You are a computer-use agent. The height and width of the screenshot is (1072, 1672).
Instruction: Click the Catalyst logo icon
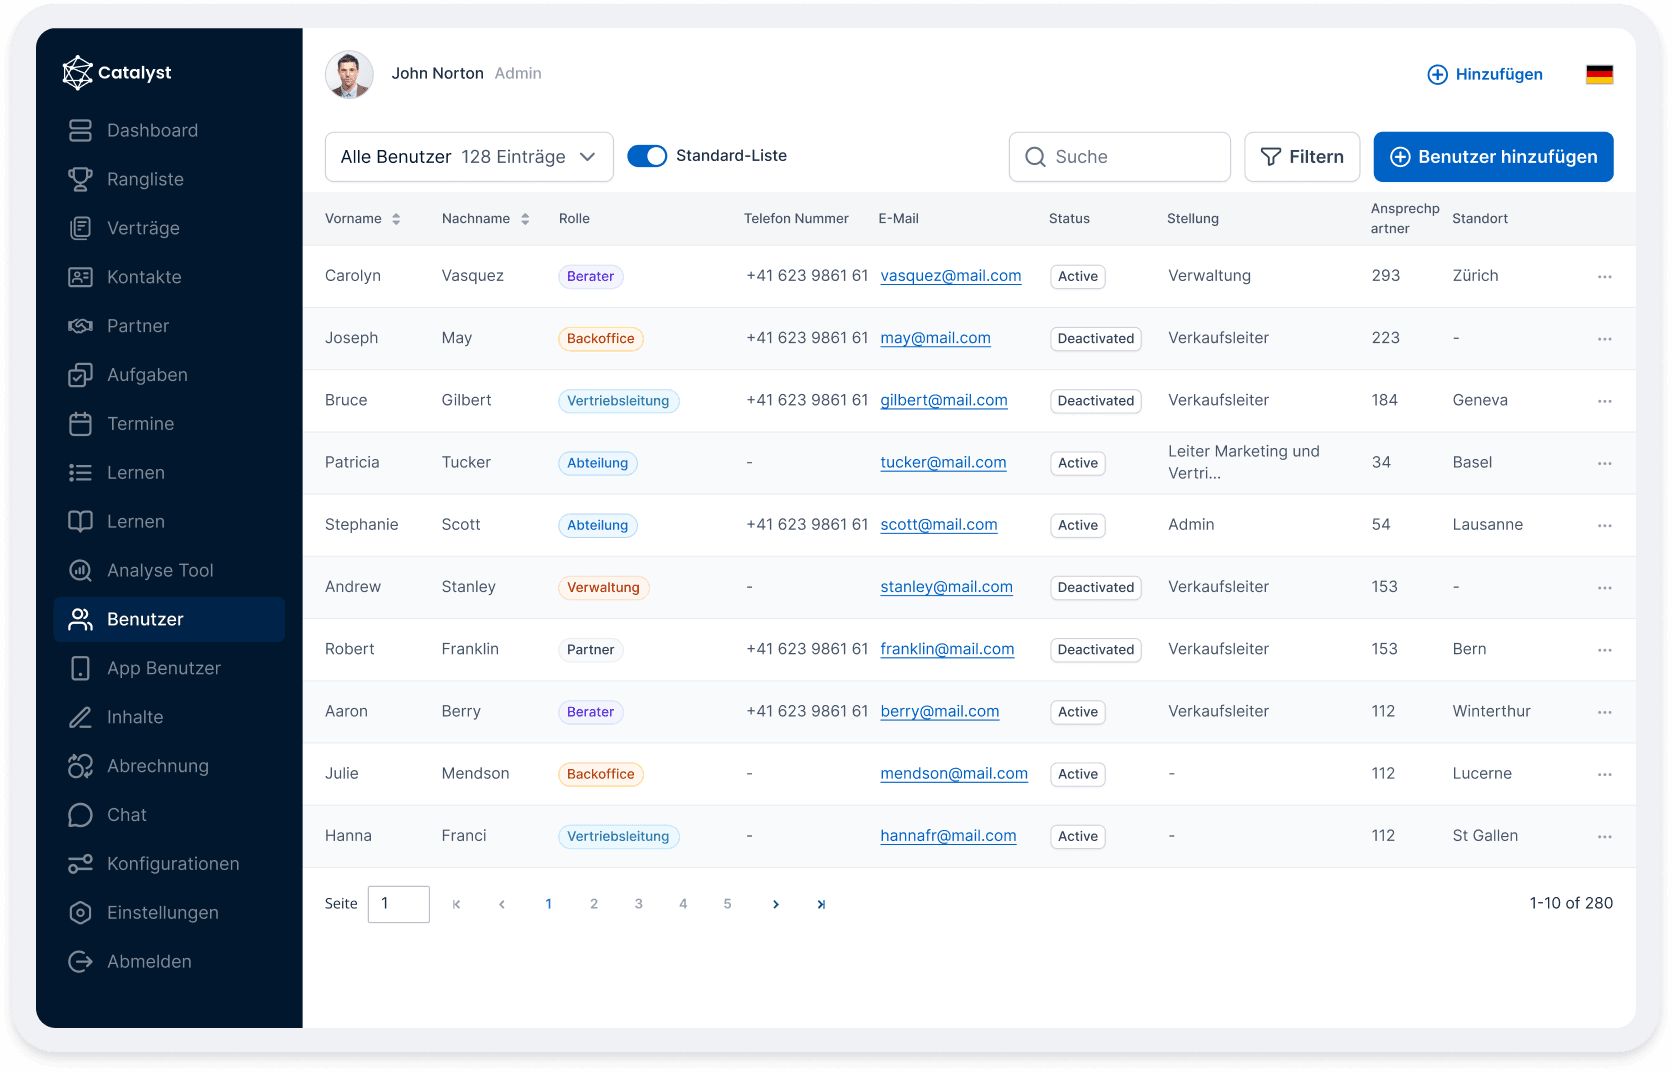pos(77,72)
